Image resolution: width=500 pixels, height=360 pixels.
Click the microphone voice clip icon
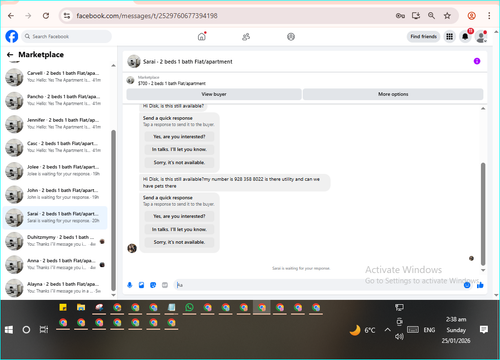click(130, 285)
